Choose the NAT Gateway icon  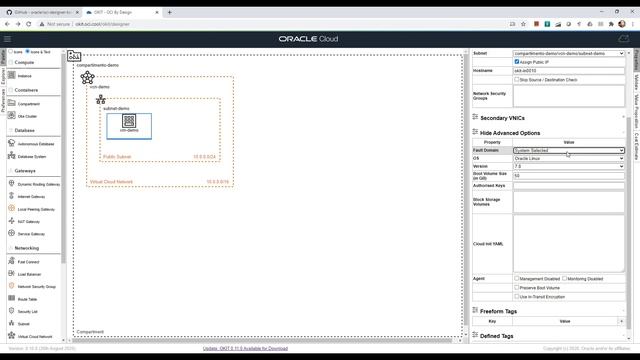tap(11, 221)
